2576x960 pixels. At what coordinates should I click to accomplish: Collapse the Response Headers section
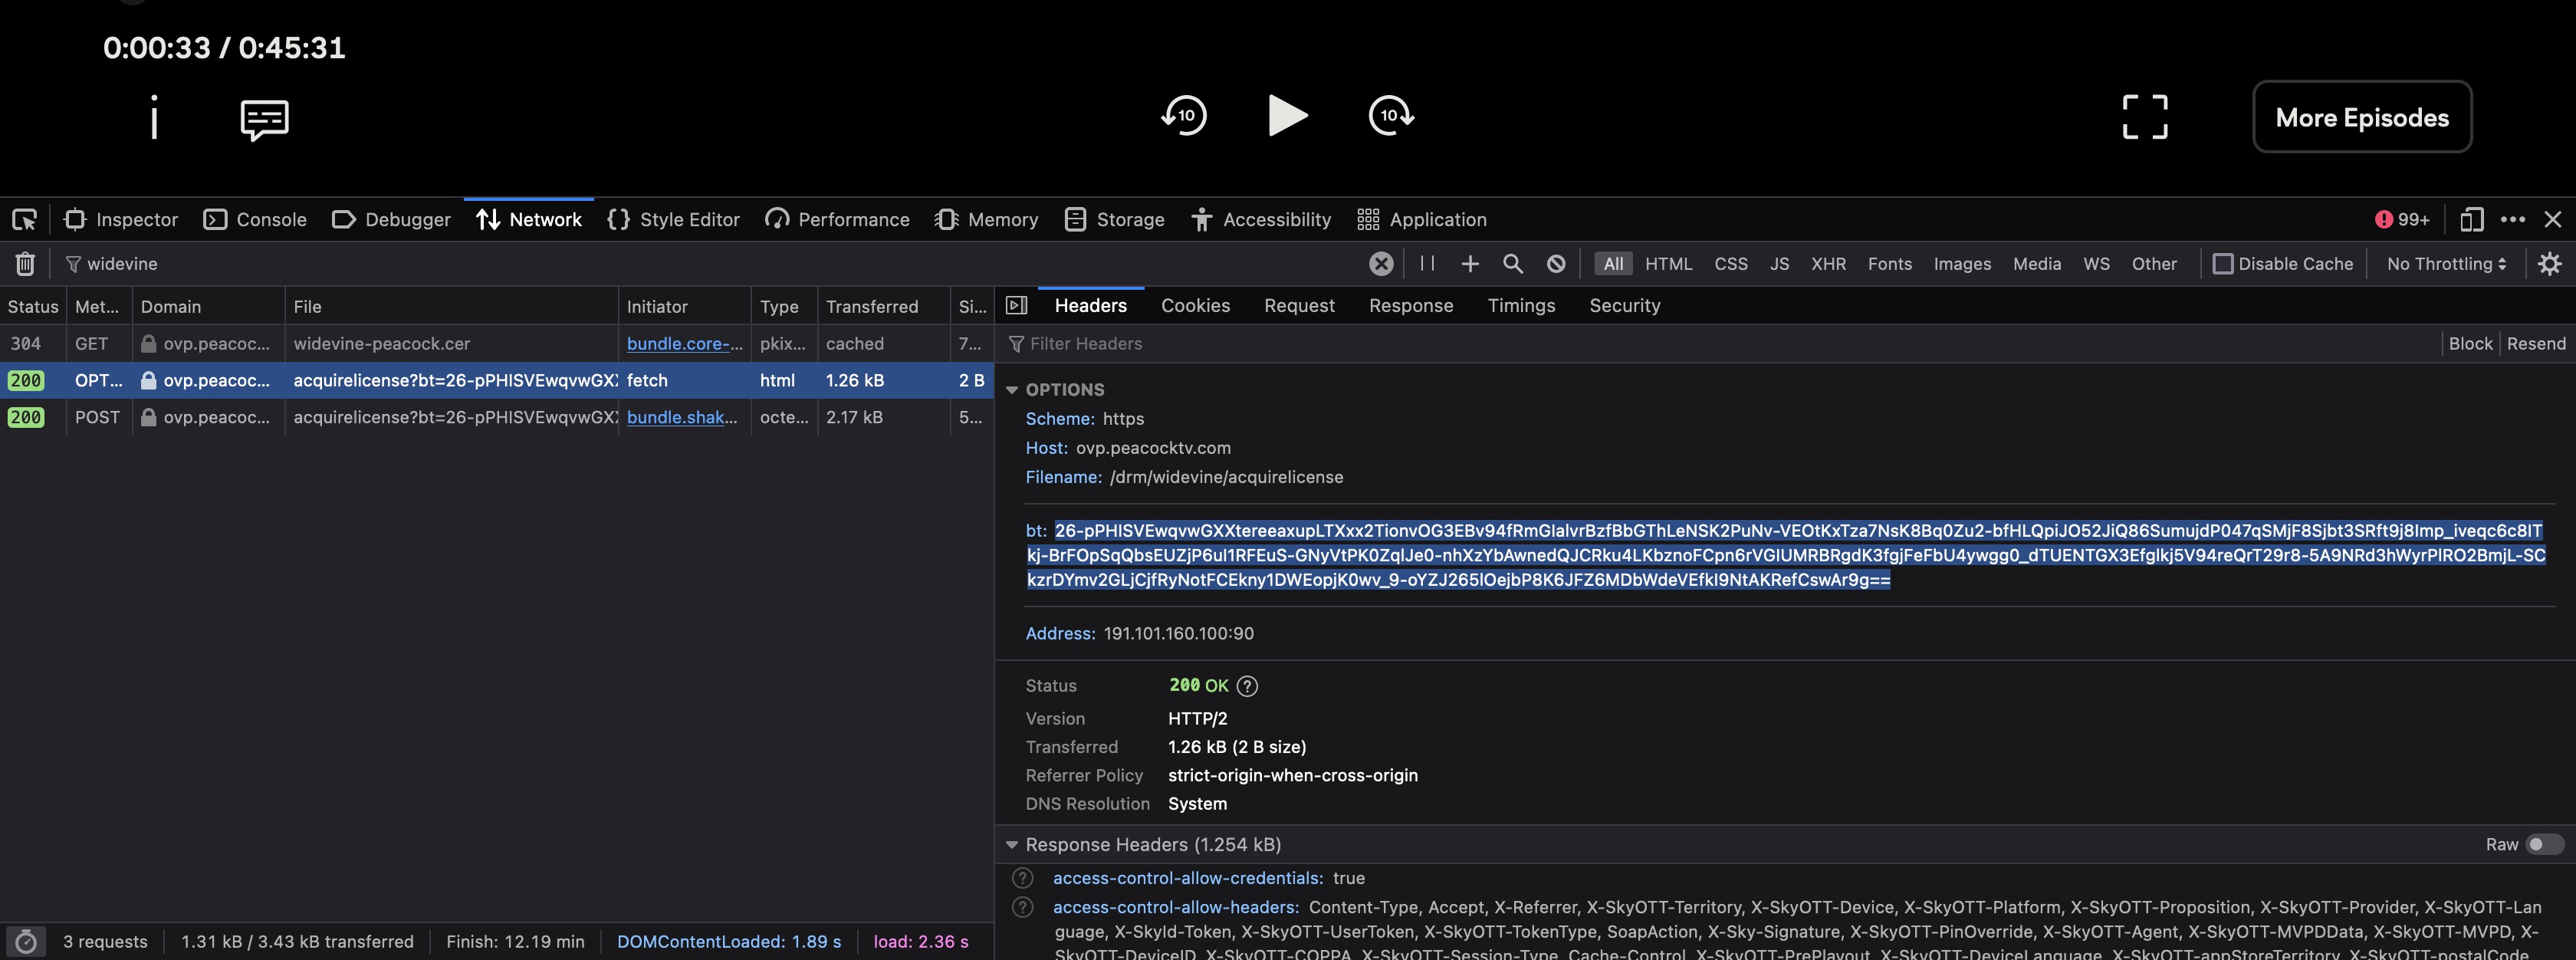point(1012,845)
